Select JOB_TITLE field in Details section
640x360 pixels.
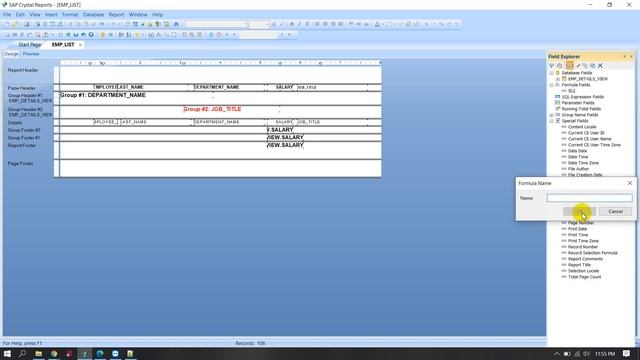click(309, 122)
